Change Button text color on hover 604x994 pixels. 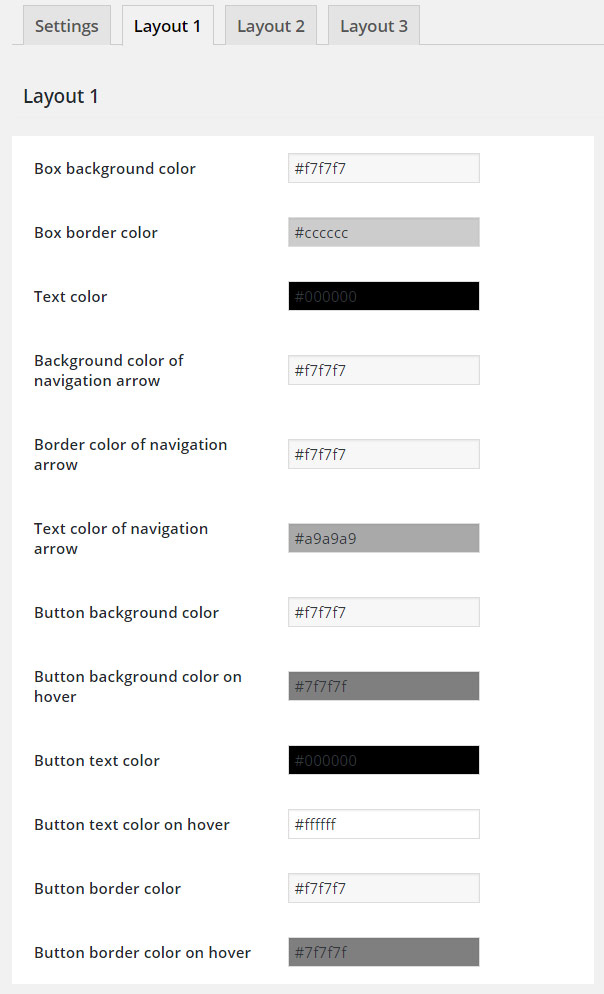coord(384,824)
